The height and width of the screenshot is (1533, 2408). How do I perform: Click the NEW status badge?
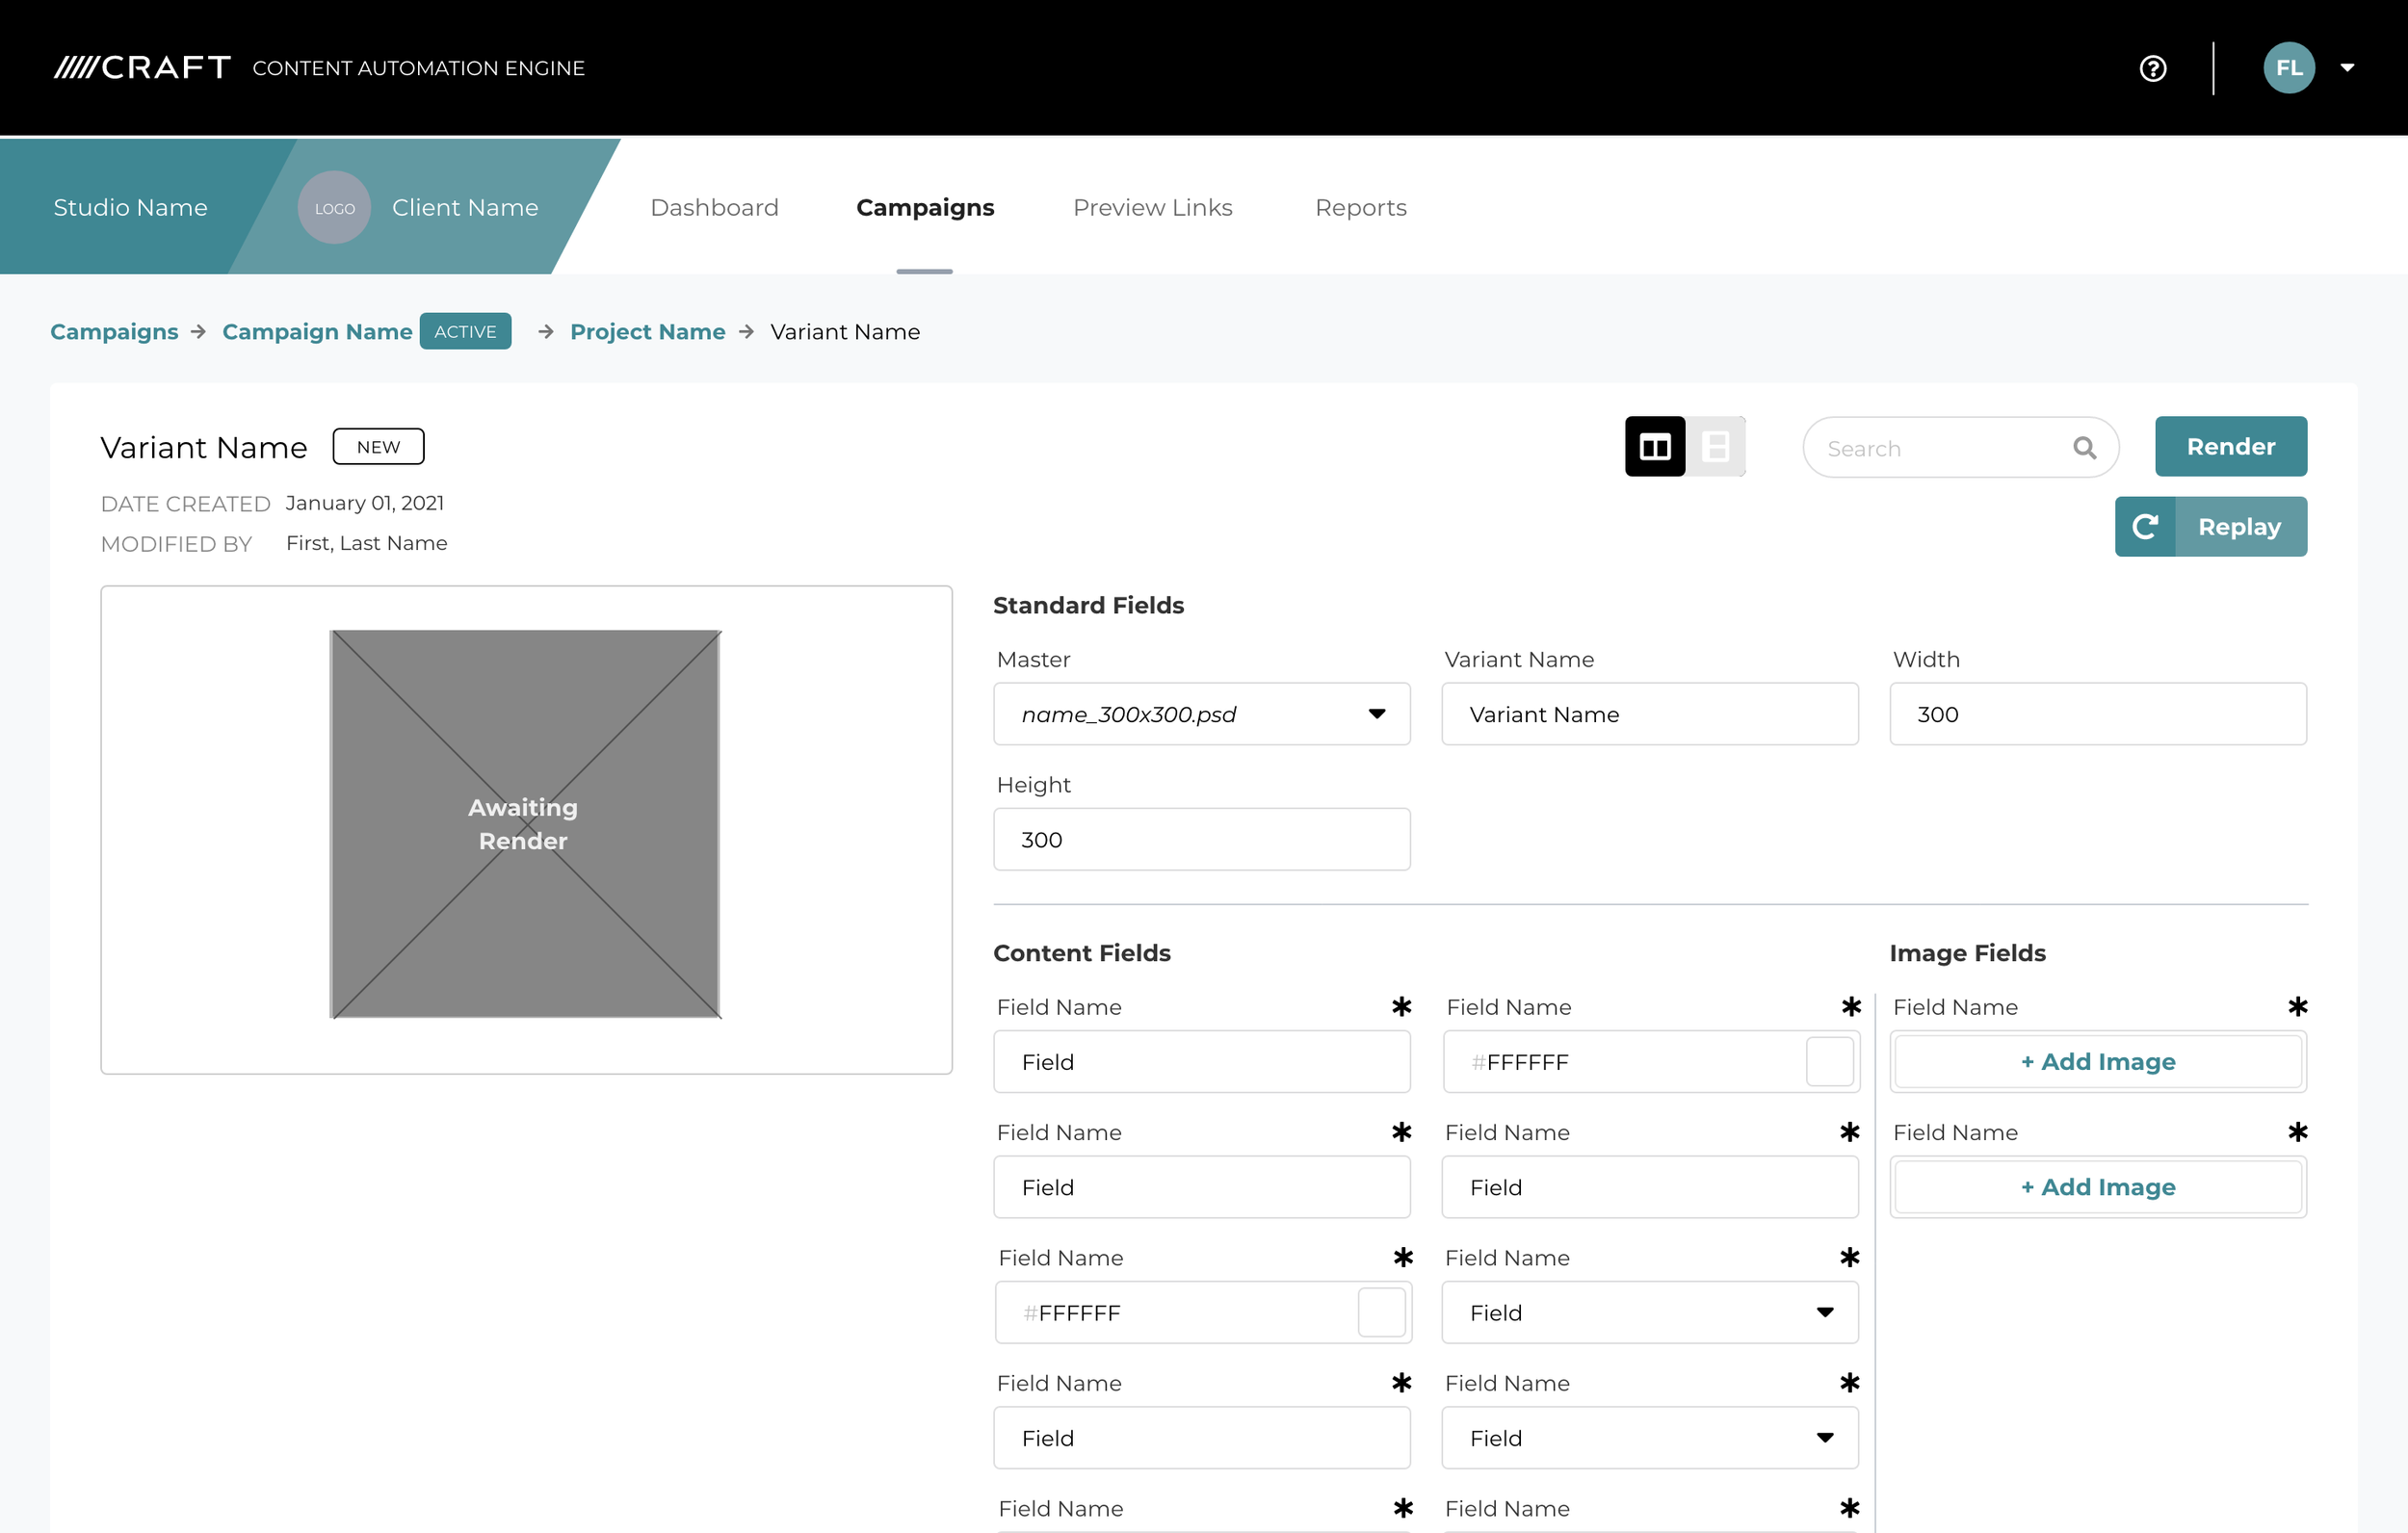click(378, 447)
